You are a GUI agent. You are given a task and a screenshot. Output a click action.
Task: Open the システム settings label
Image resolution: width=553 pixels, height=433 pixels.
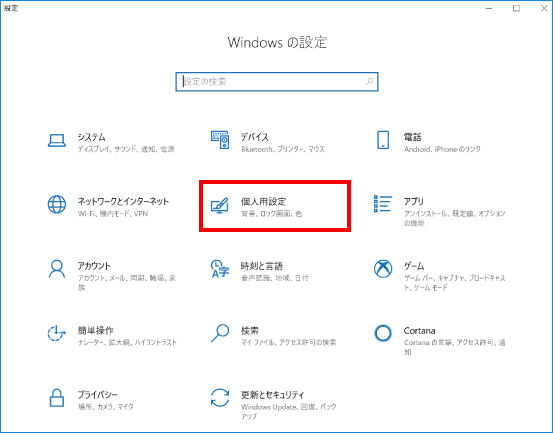[x=92, y=137]
